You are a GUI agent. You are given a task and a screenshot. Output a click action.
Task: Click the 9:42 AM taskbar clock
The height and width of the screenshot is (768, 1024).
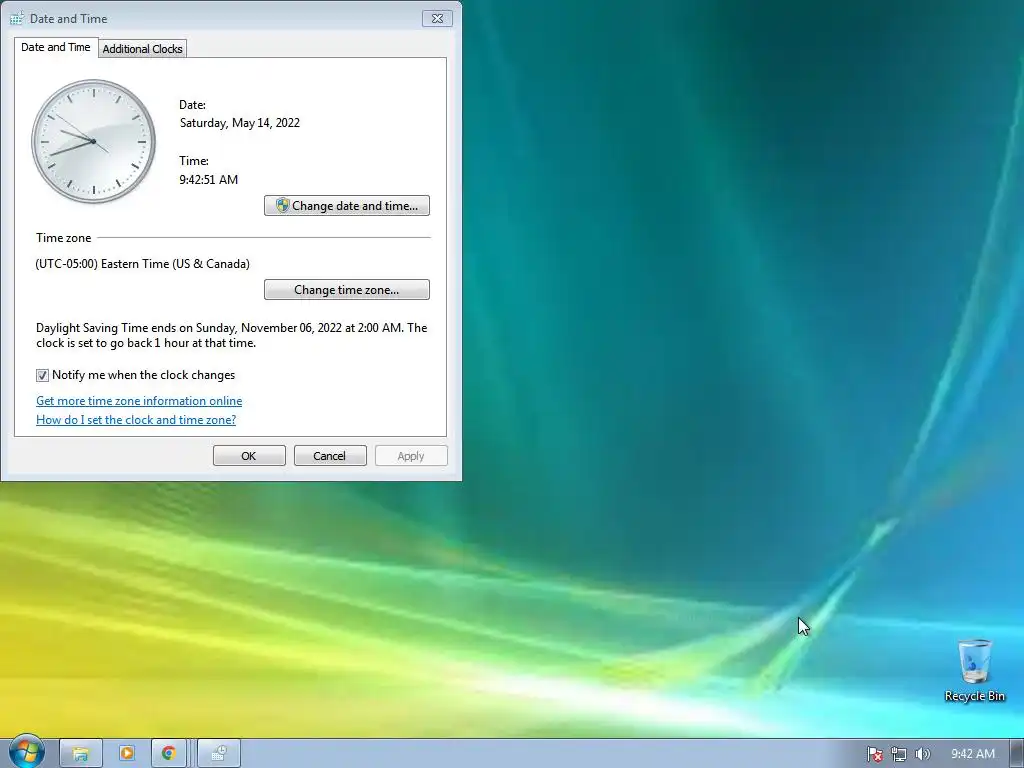click(972, 754)
